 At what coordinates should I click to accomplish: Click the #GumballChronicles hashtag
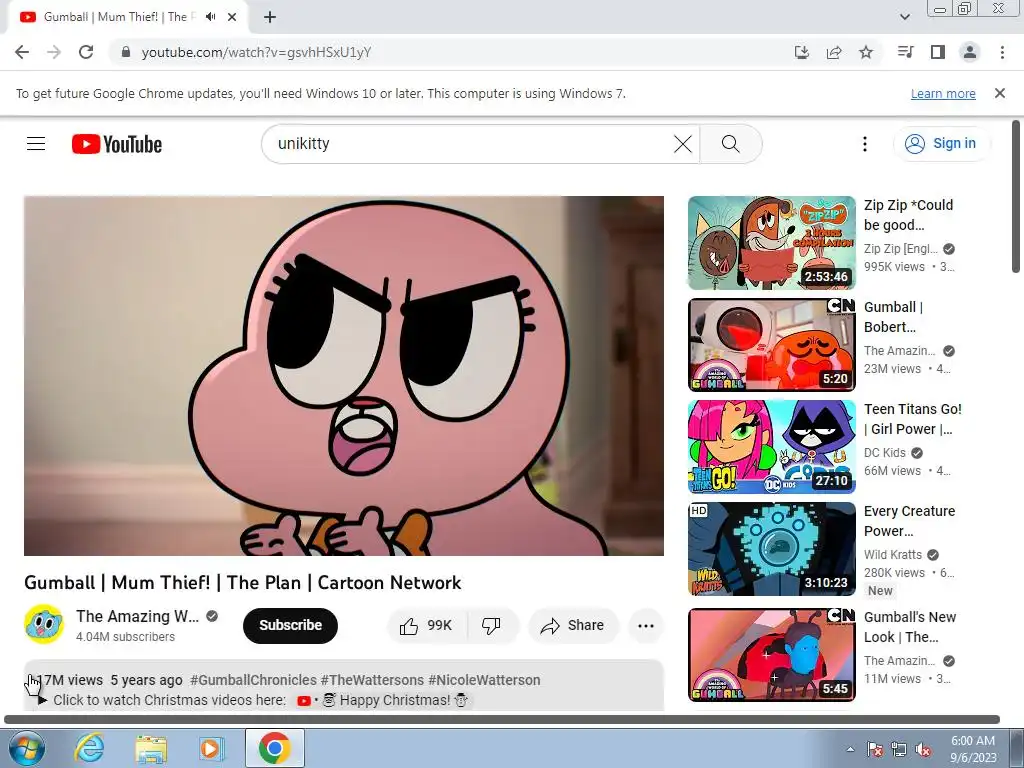(x=253, y=680)
